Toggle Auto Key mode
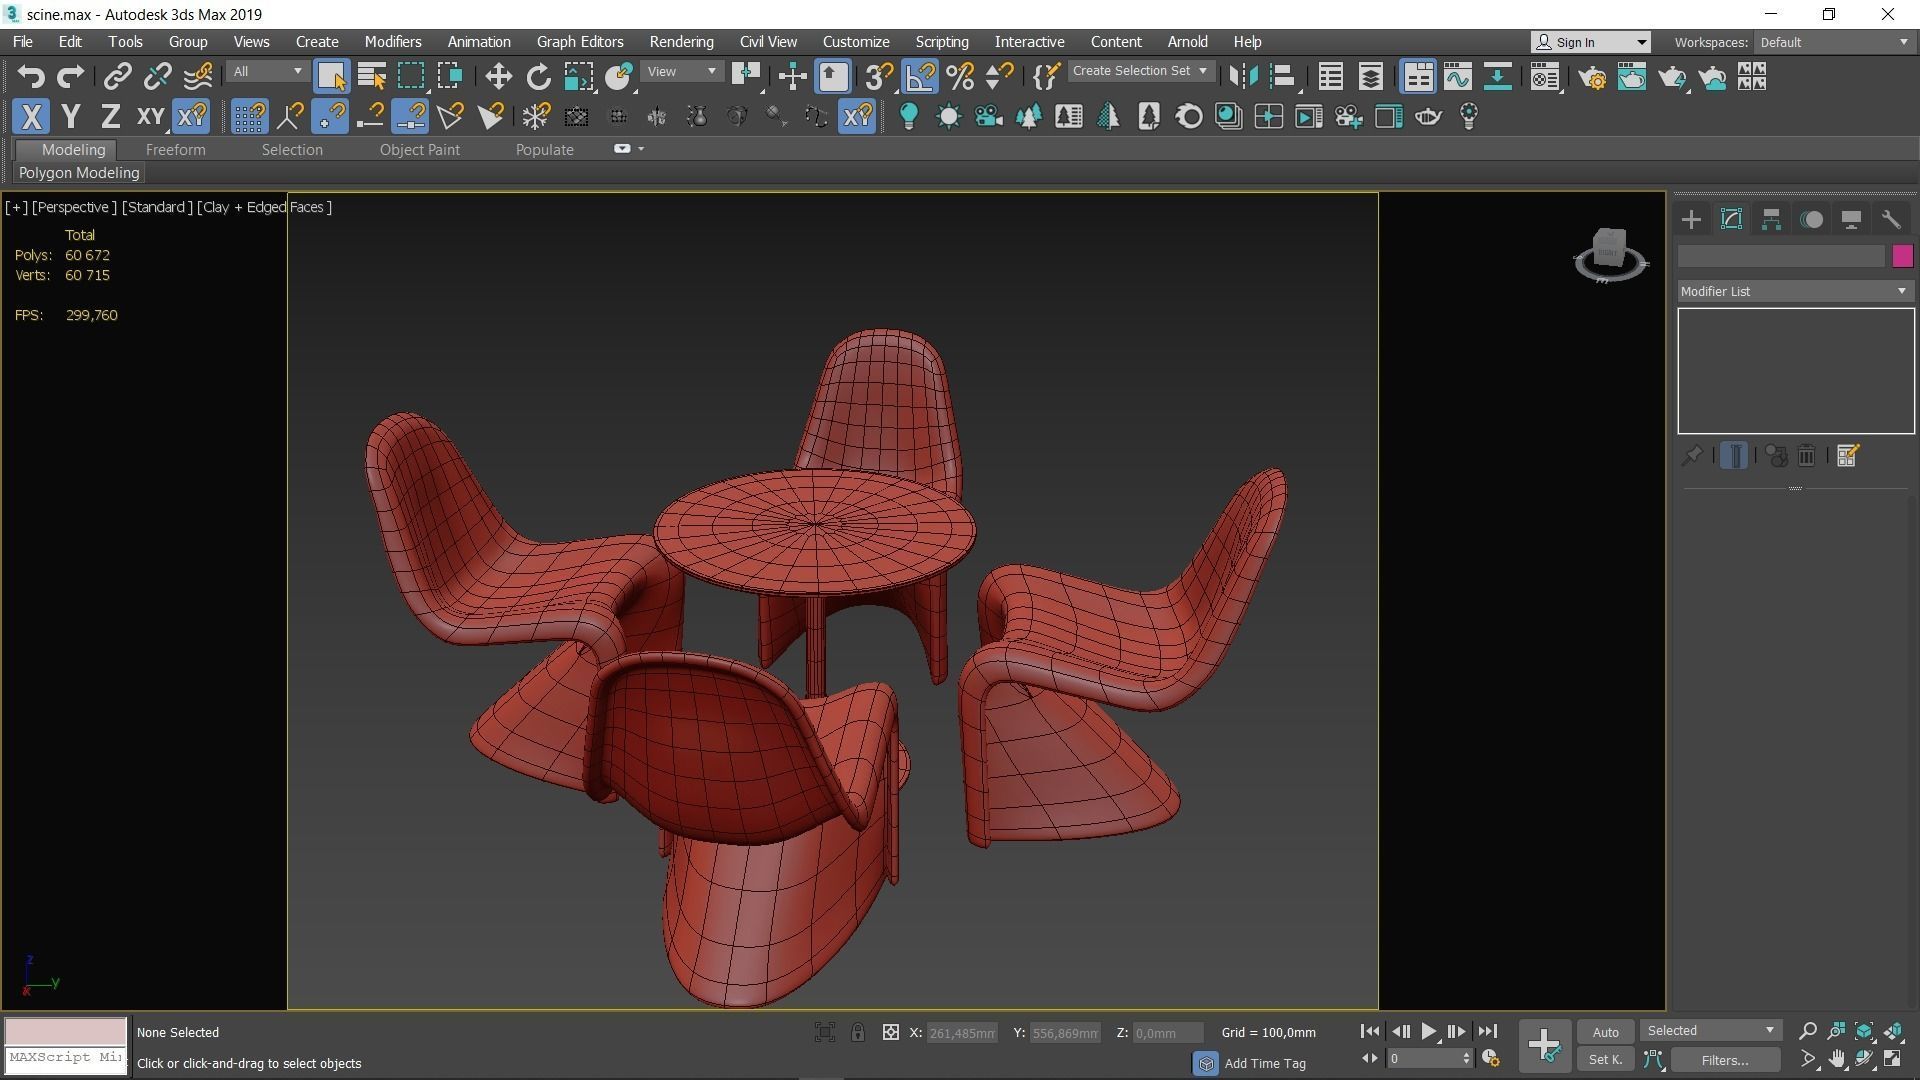Viewport: 1920px width, 1080px height. [x=1606, y=1032]
